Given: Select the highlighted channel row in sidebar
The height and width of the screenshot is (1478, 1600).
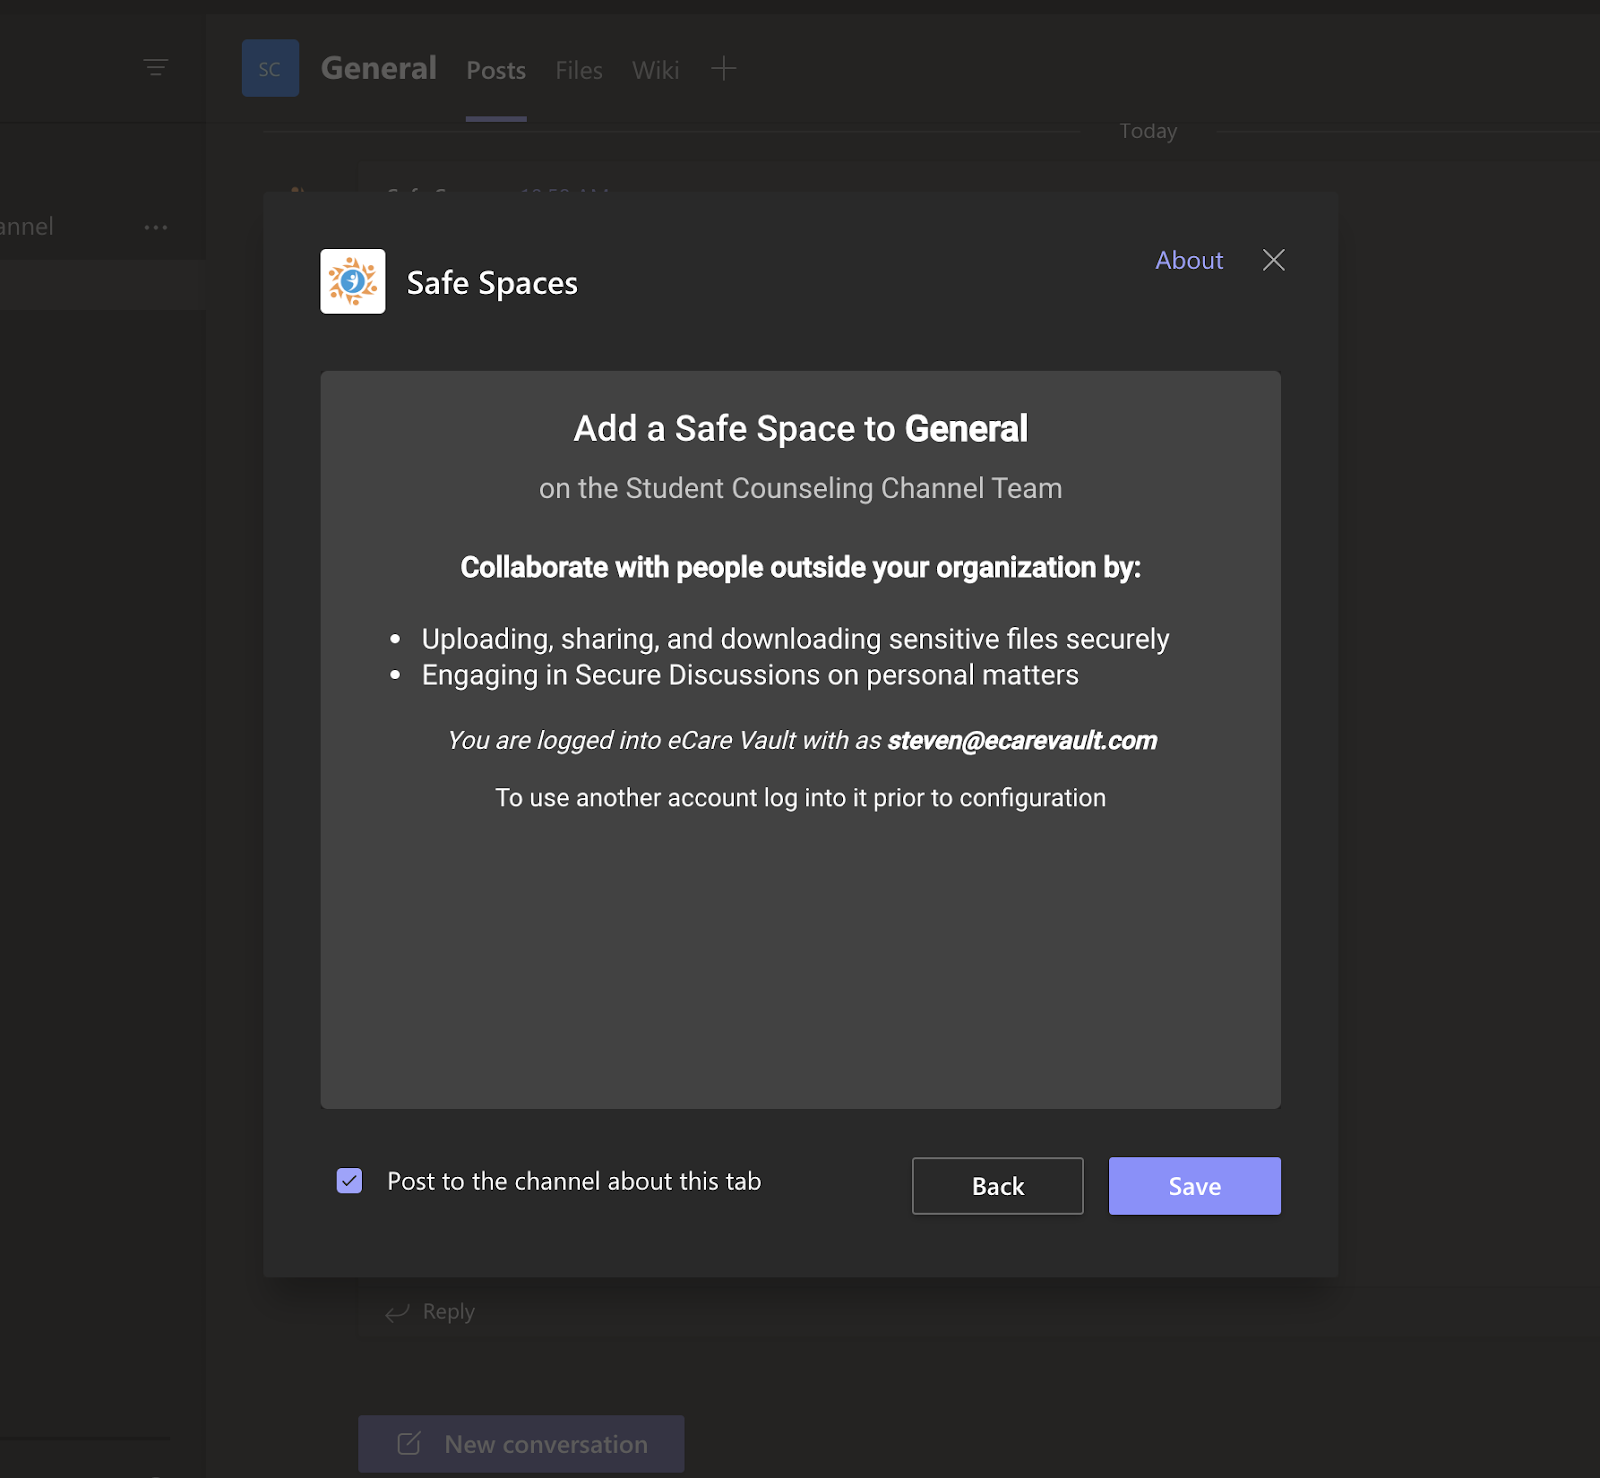Looking at the screenshot, I should (100, 285).
